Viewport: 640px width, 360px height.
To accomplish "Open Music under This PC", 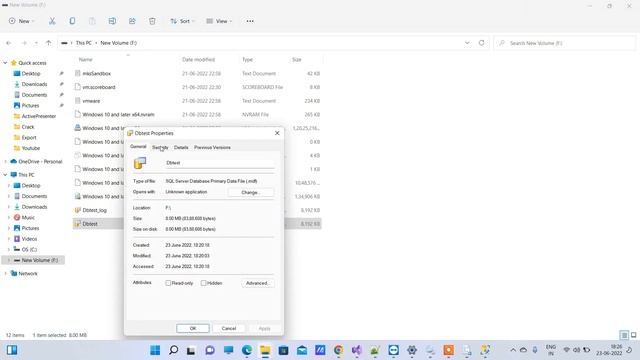I will coord(28,218).
